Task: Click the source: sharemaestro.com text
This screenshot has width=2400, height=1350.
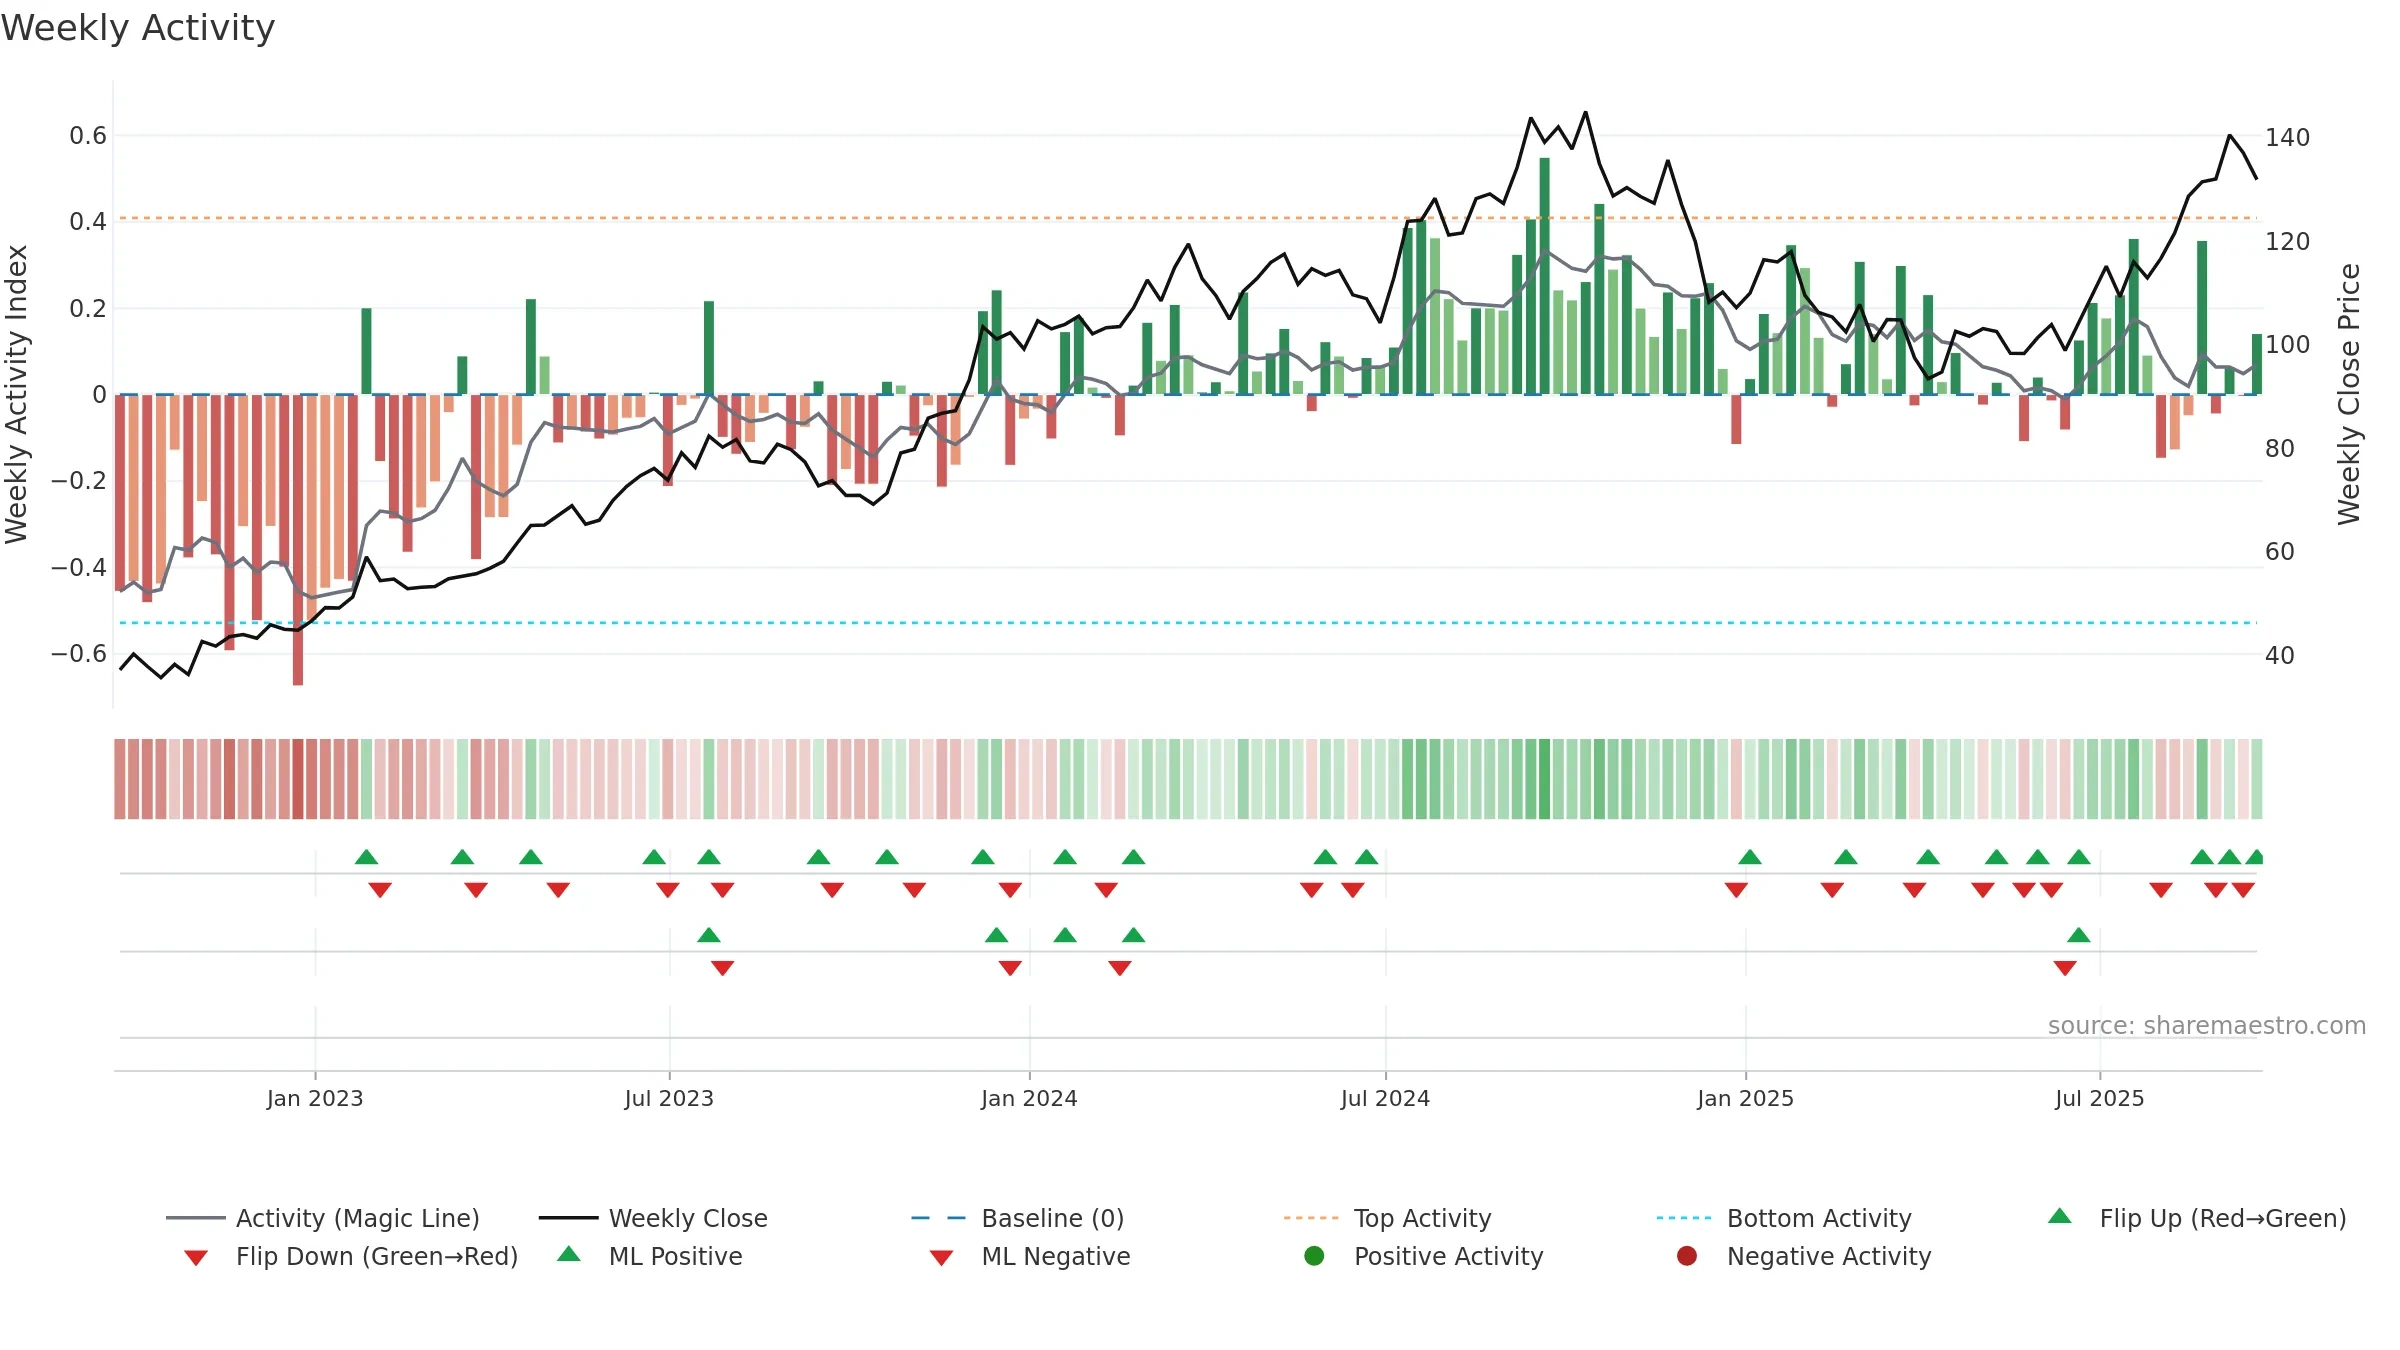Action: click(x=2207, y=1025)
